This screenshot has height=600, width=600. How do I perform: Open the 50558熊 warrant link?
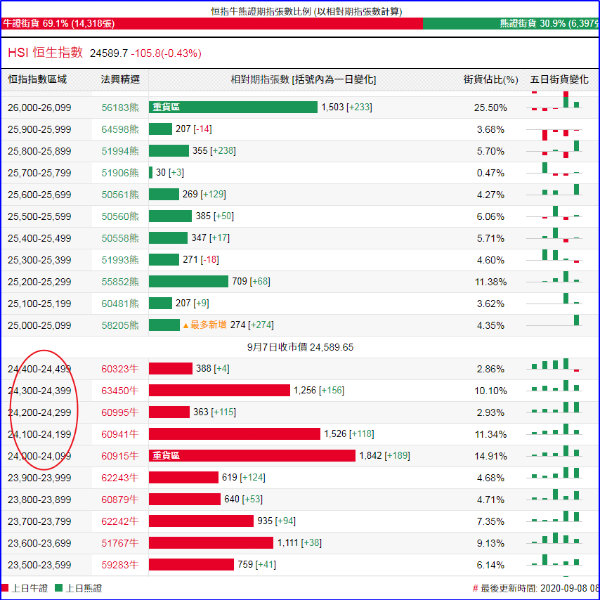[120, 238]
